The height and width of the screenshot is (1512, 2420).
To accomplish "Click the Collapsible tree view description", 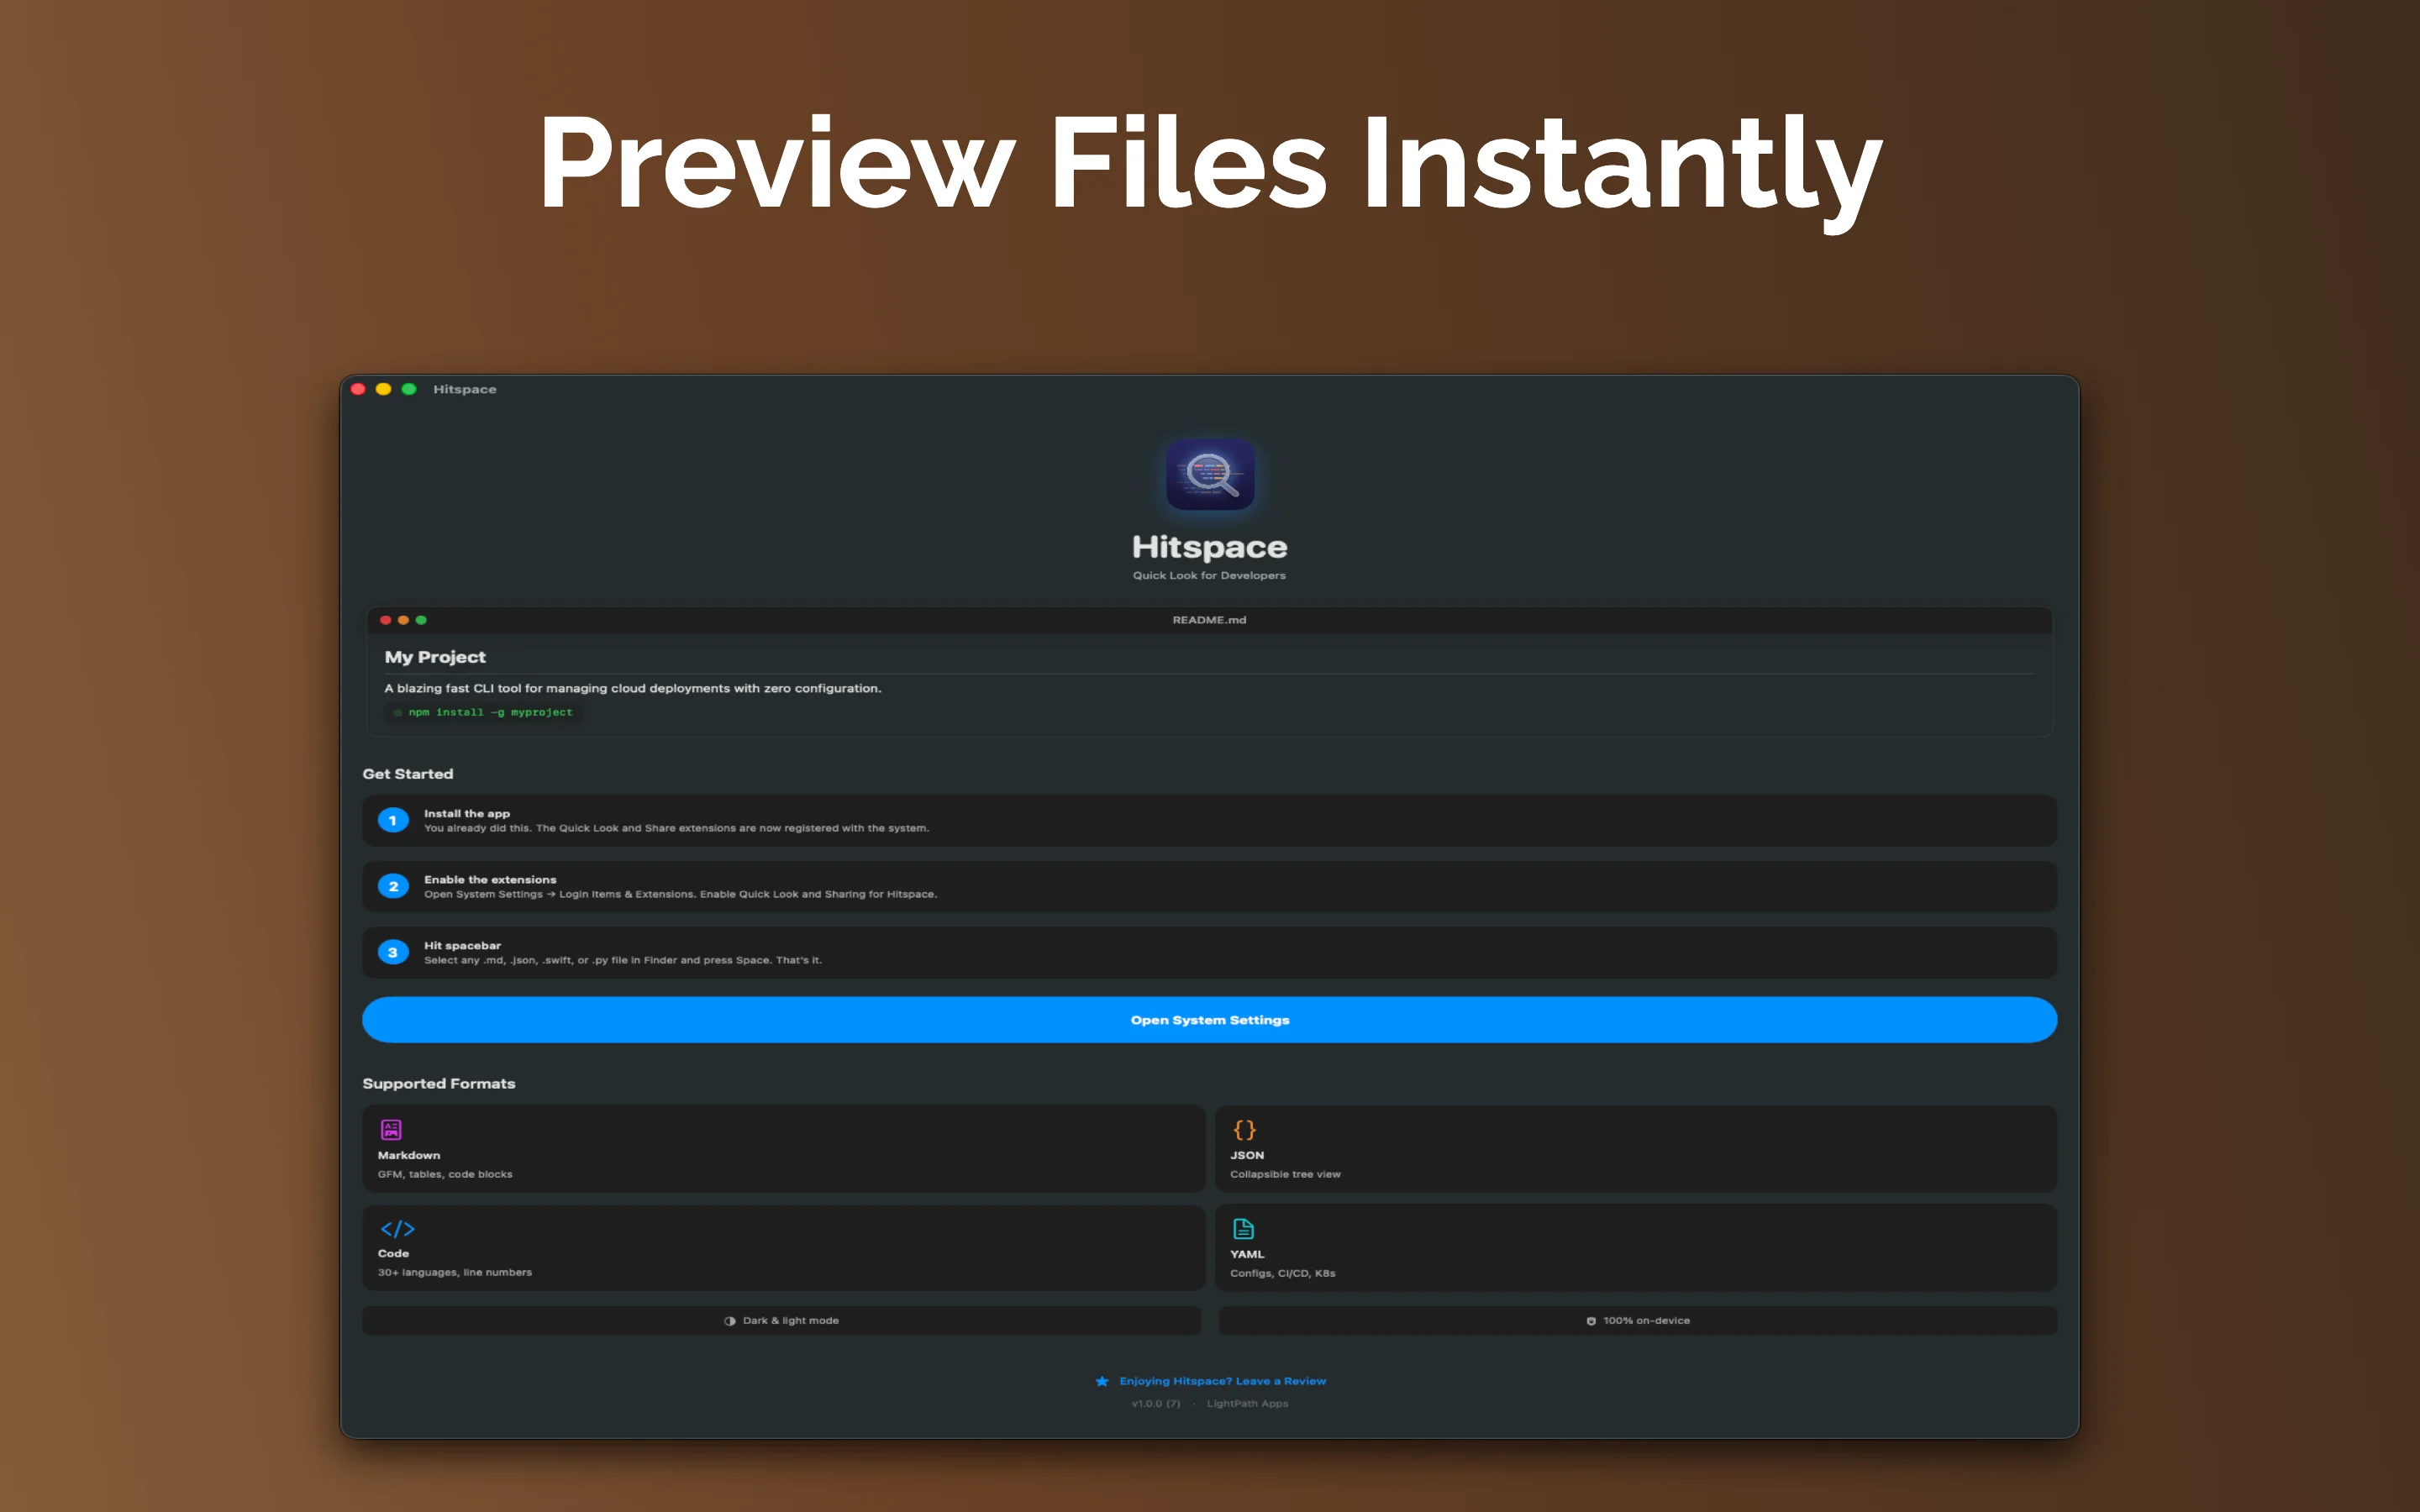I will coord(1285,1174).
